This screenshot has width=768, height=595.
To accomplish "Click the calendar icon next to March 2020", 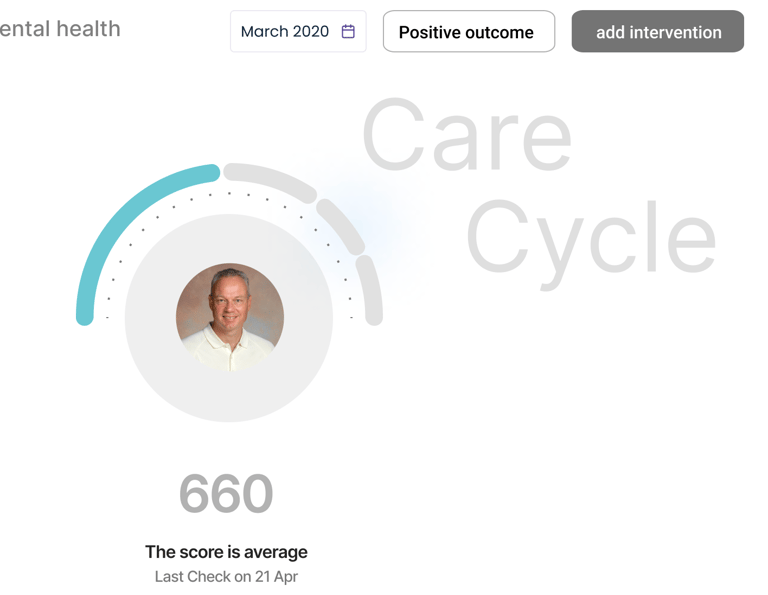I will coord(348,31).
